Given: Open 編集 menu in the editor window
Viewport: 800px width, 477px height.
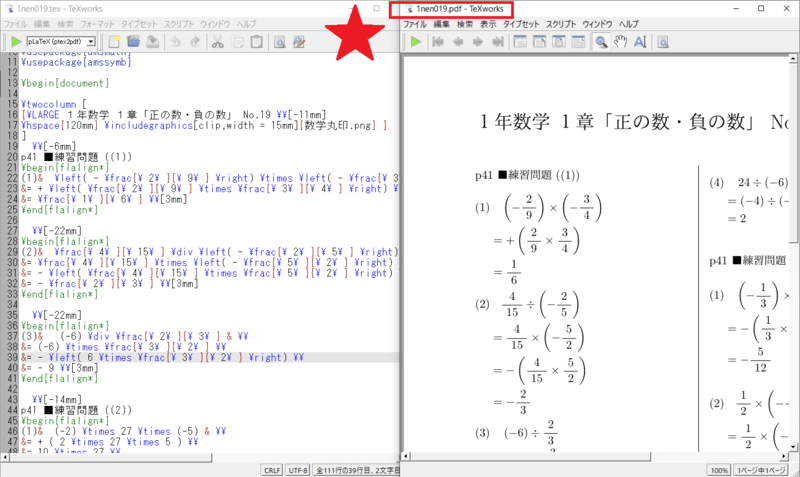Looking at the screenshot, I should click(x=42, y=24).
